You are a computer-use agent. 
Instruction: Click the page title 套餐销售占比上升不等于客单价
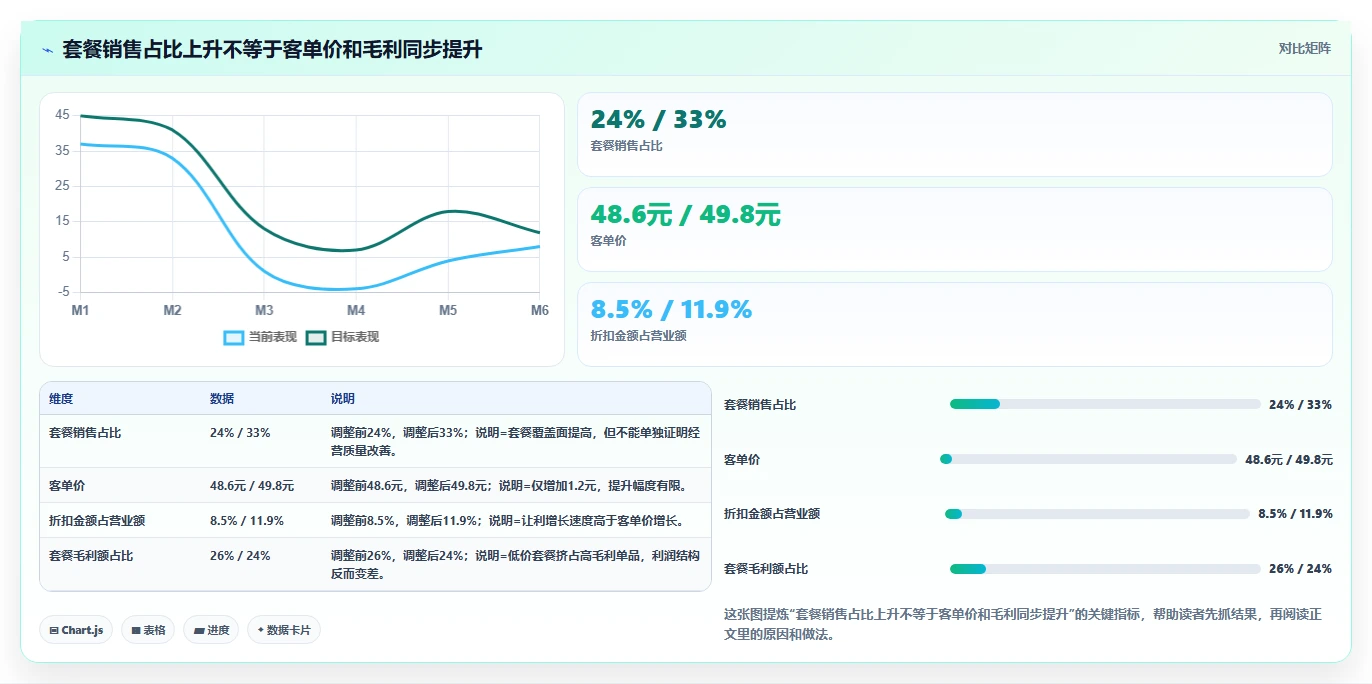(x=273, y=49)
